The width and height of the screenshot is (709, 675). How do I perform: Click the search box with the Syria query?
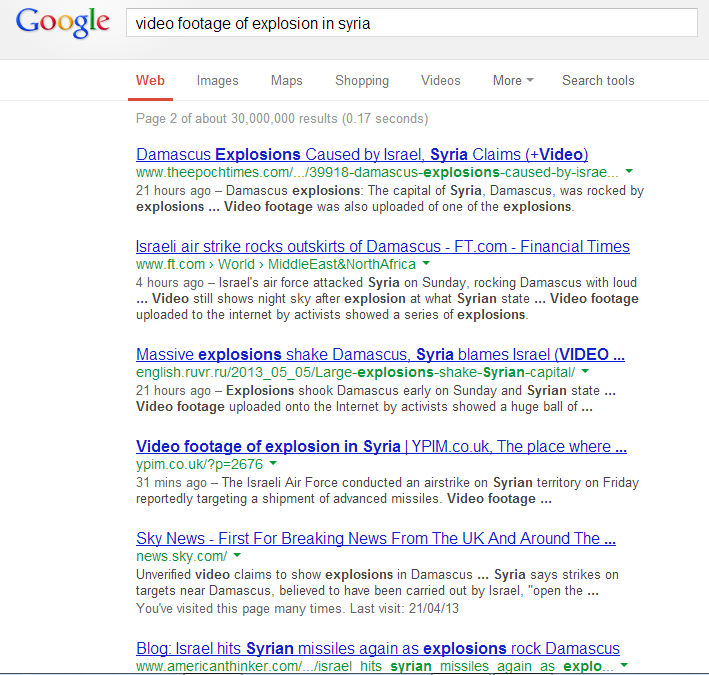[x=411, y=23]
